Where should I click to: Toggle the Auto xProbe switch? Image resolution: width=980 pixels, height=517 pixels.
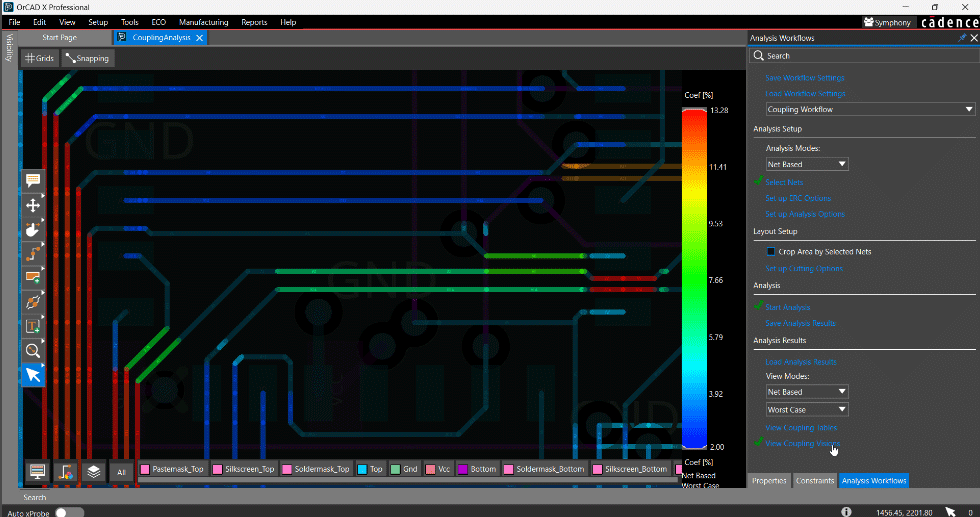69,511
